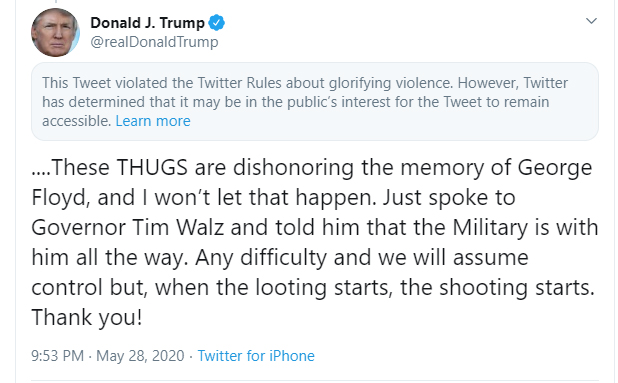Click Governor Tim Walz in the tweet text

point(127,228)
